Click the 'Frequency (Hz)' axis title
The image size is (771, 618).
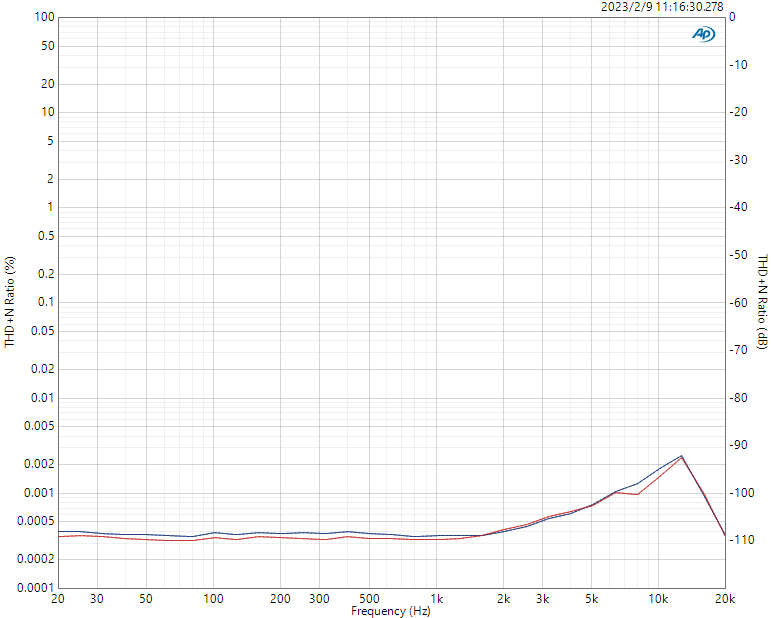pos(390,611)
